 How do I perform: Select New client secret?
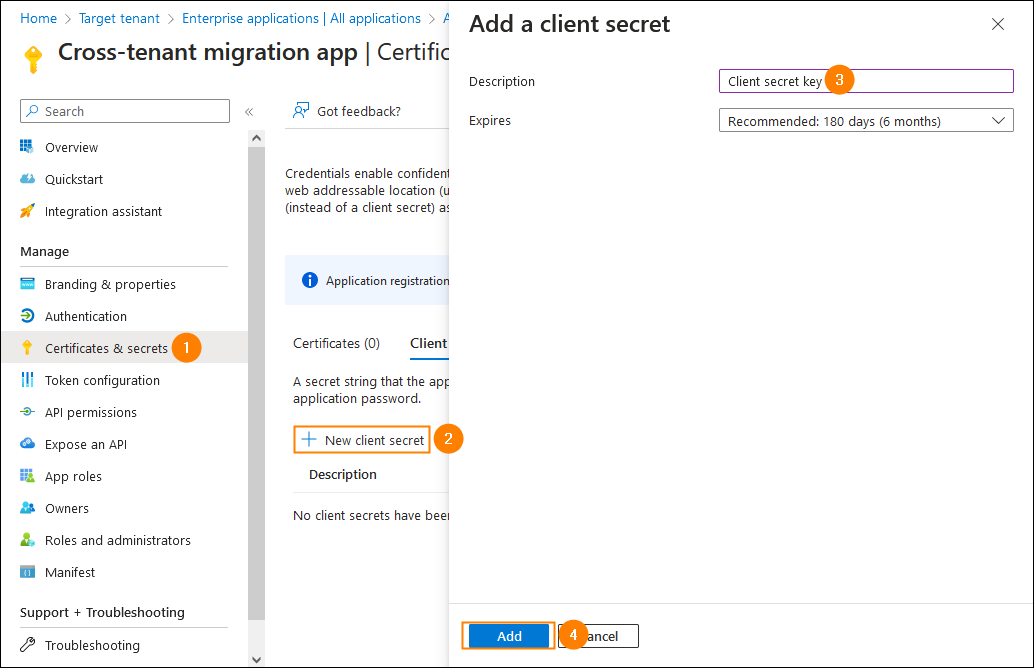[x=361, y=439]
